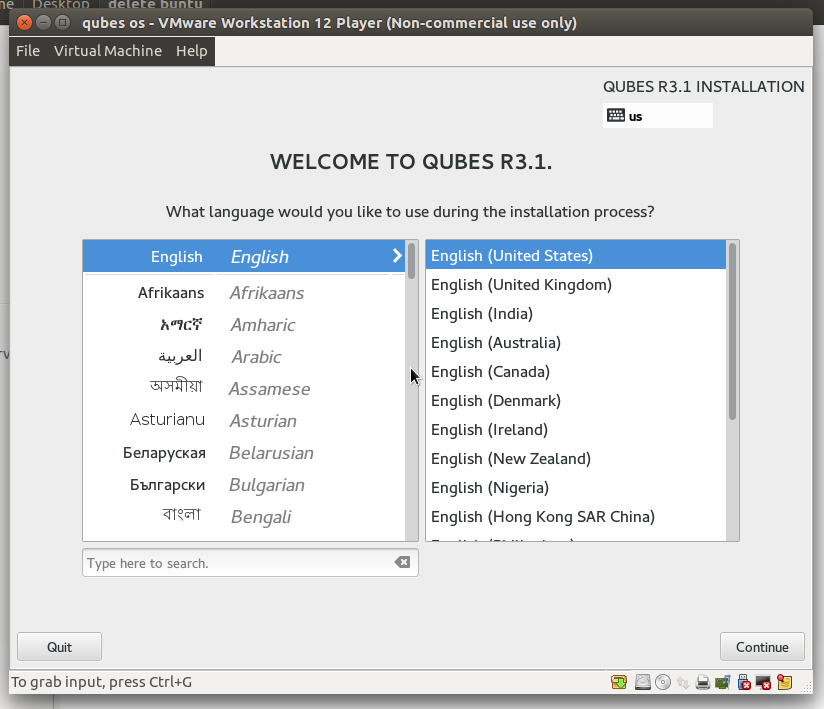Click the network adapter arrows icon
The width and height of the screenshot is (824, 709).
coord(683,682)
